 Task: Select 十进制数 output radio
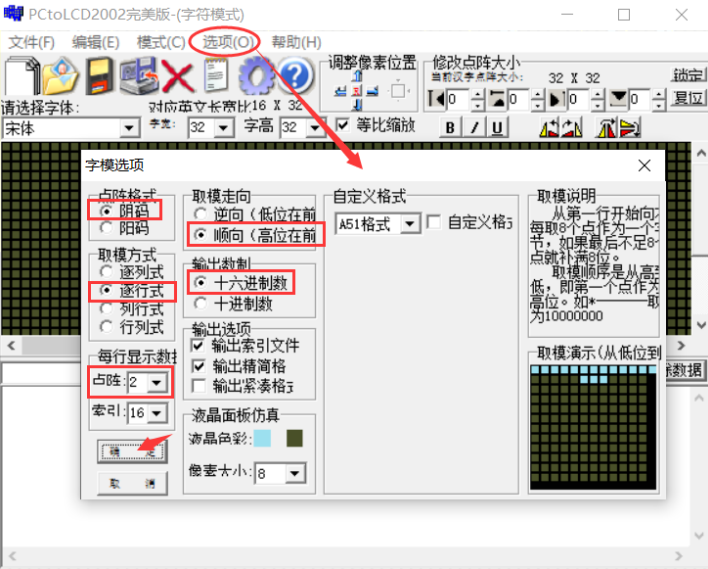tap(200, 303)
